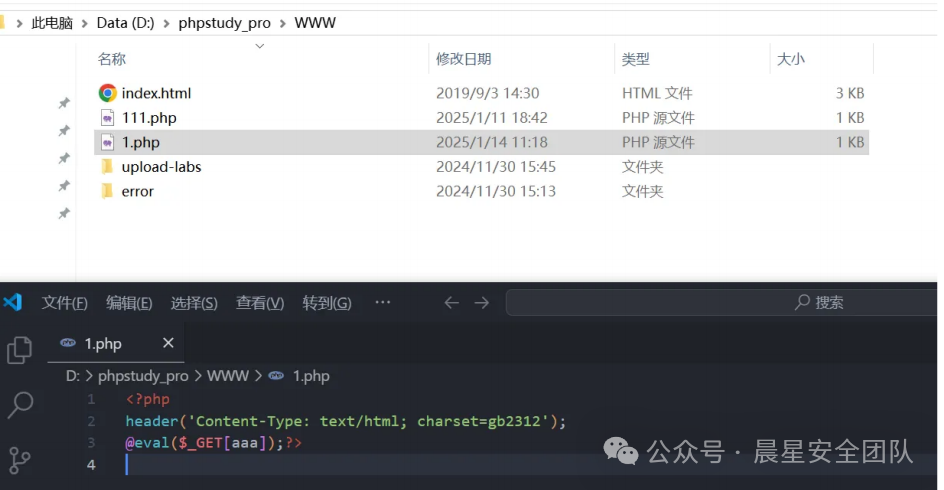The height and width of the screenshot is (490, 944).
Task: Open the 文件(F) menu
Action: (65, 303)
